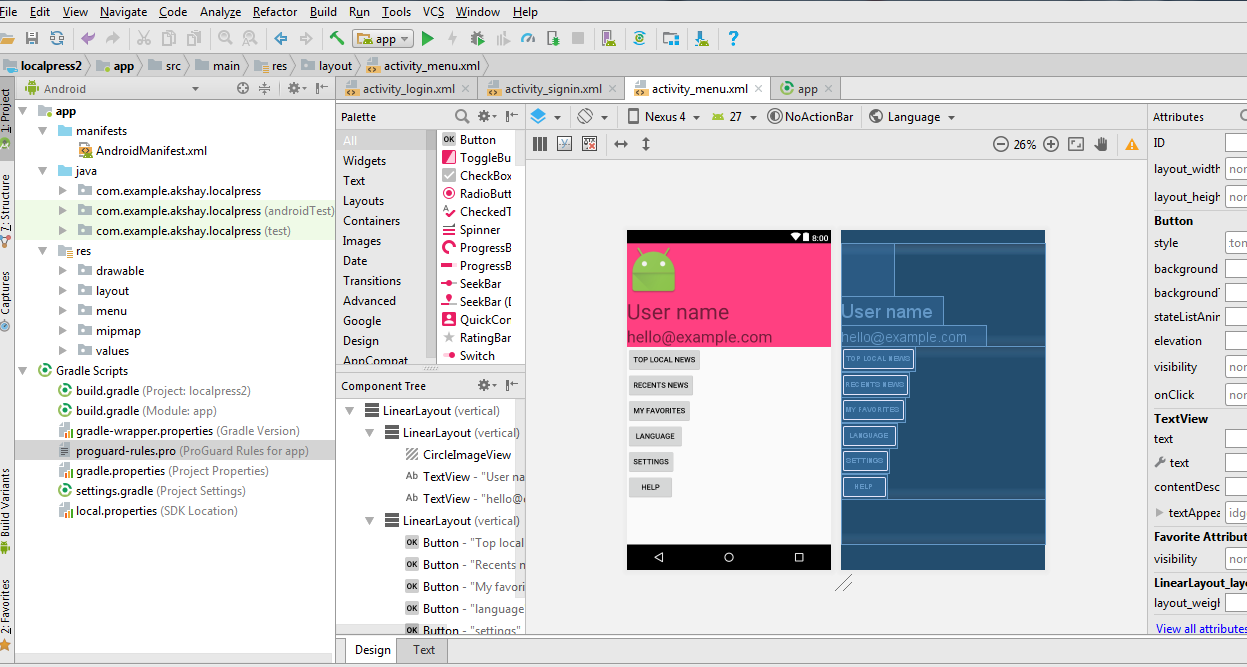Switch to activity_login.xml tab
Image resolution: width=1247 pixels, height=667 pixels.
(x=409, y=88)
